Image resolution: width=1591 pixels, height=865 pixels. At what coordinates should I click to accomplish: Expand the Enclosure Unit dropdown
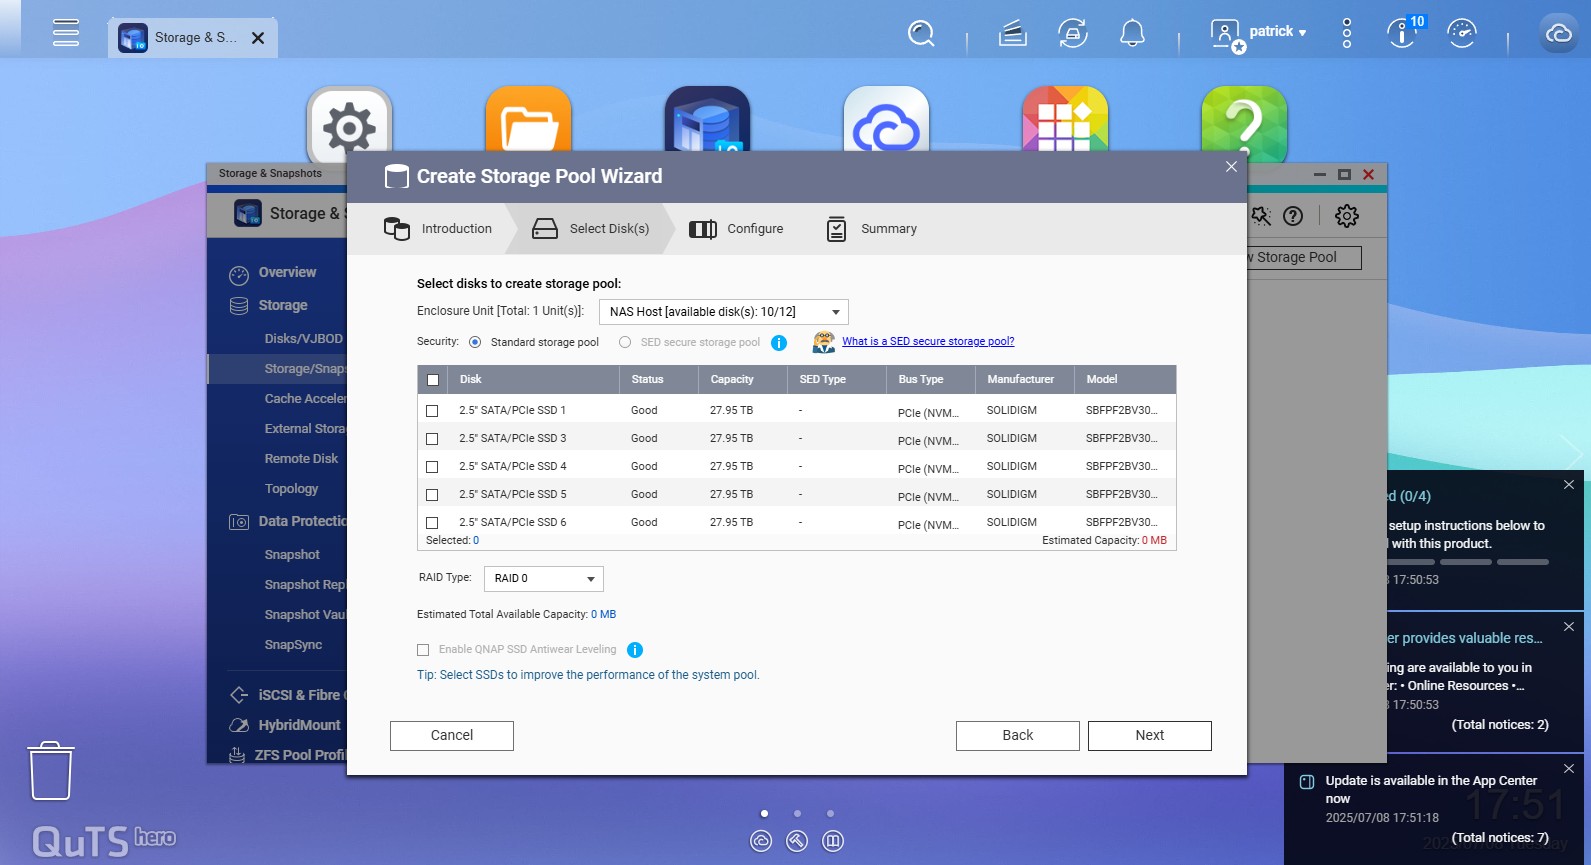tap(723, 312)
